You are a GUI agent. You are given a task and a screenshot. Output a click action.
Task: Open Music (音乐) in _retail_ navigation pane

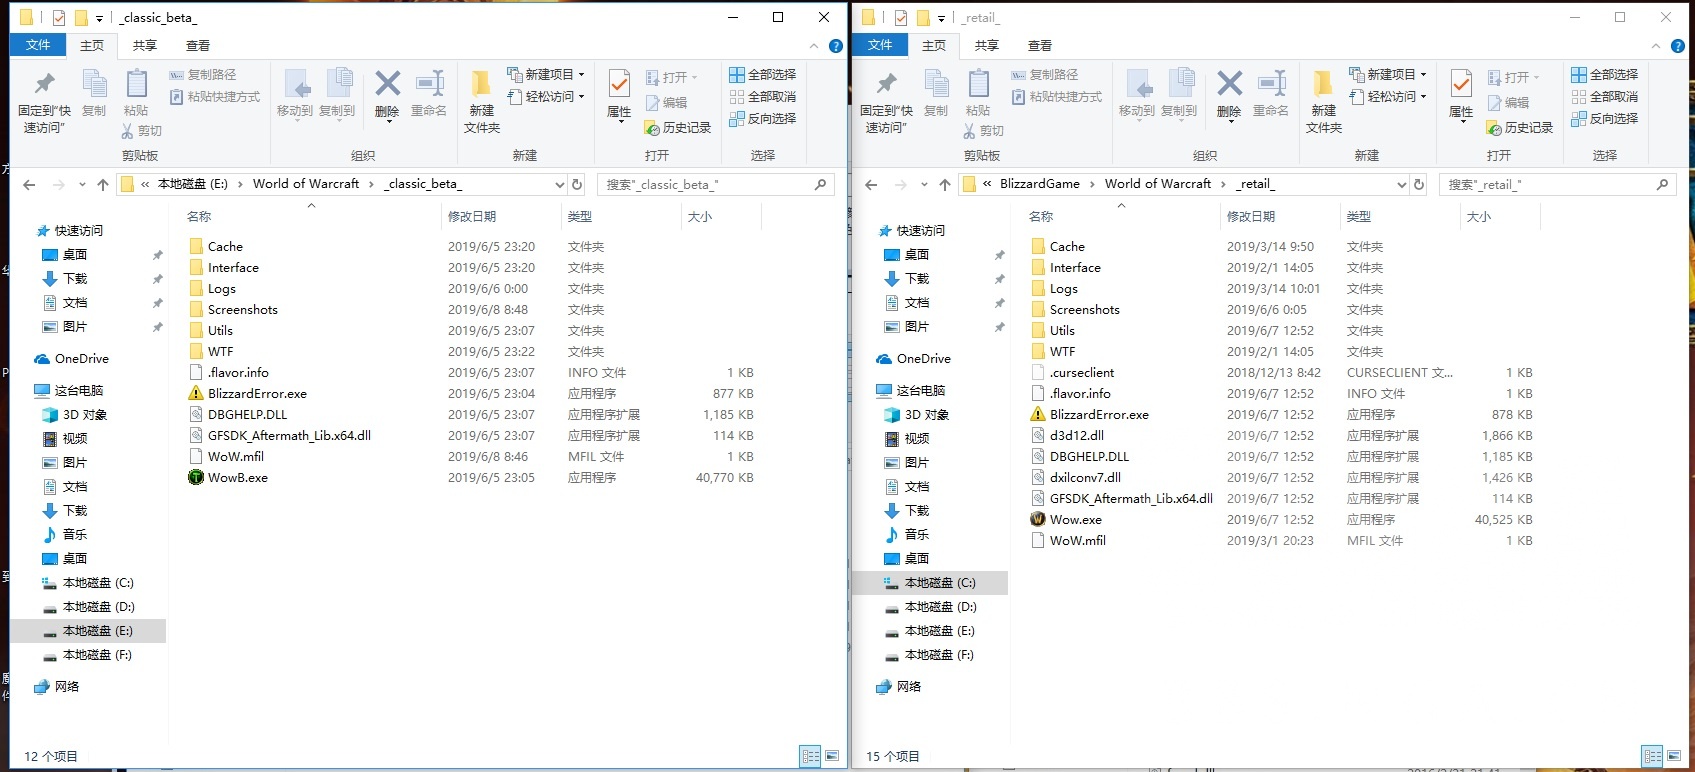click(905, 535)
